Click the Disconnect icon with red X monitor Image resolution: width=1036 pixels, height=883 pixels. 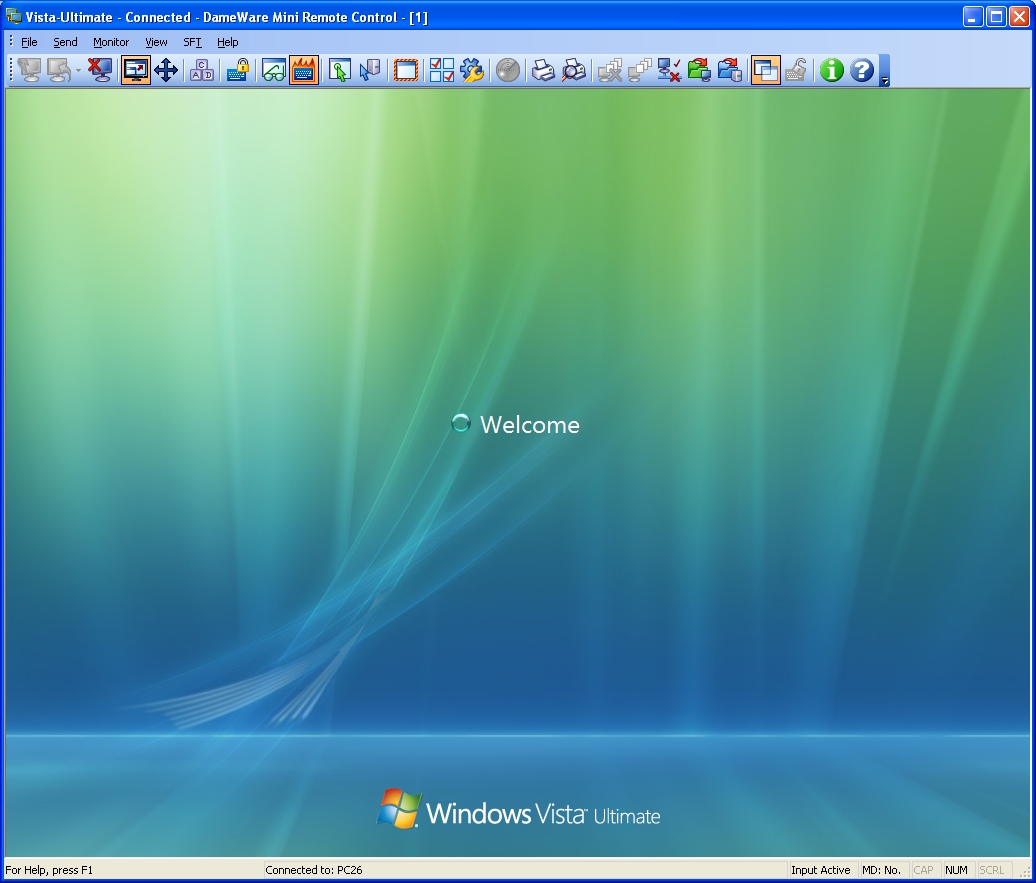(100, 70)
